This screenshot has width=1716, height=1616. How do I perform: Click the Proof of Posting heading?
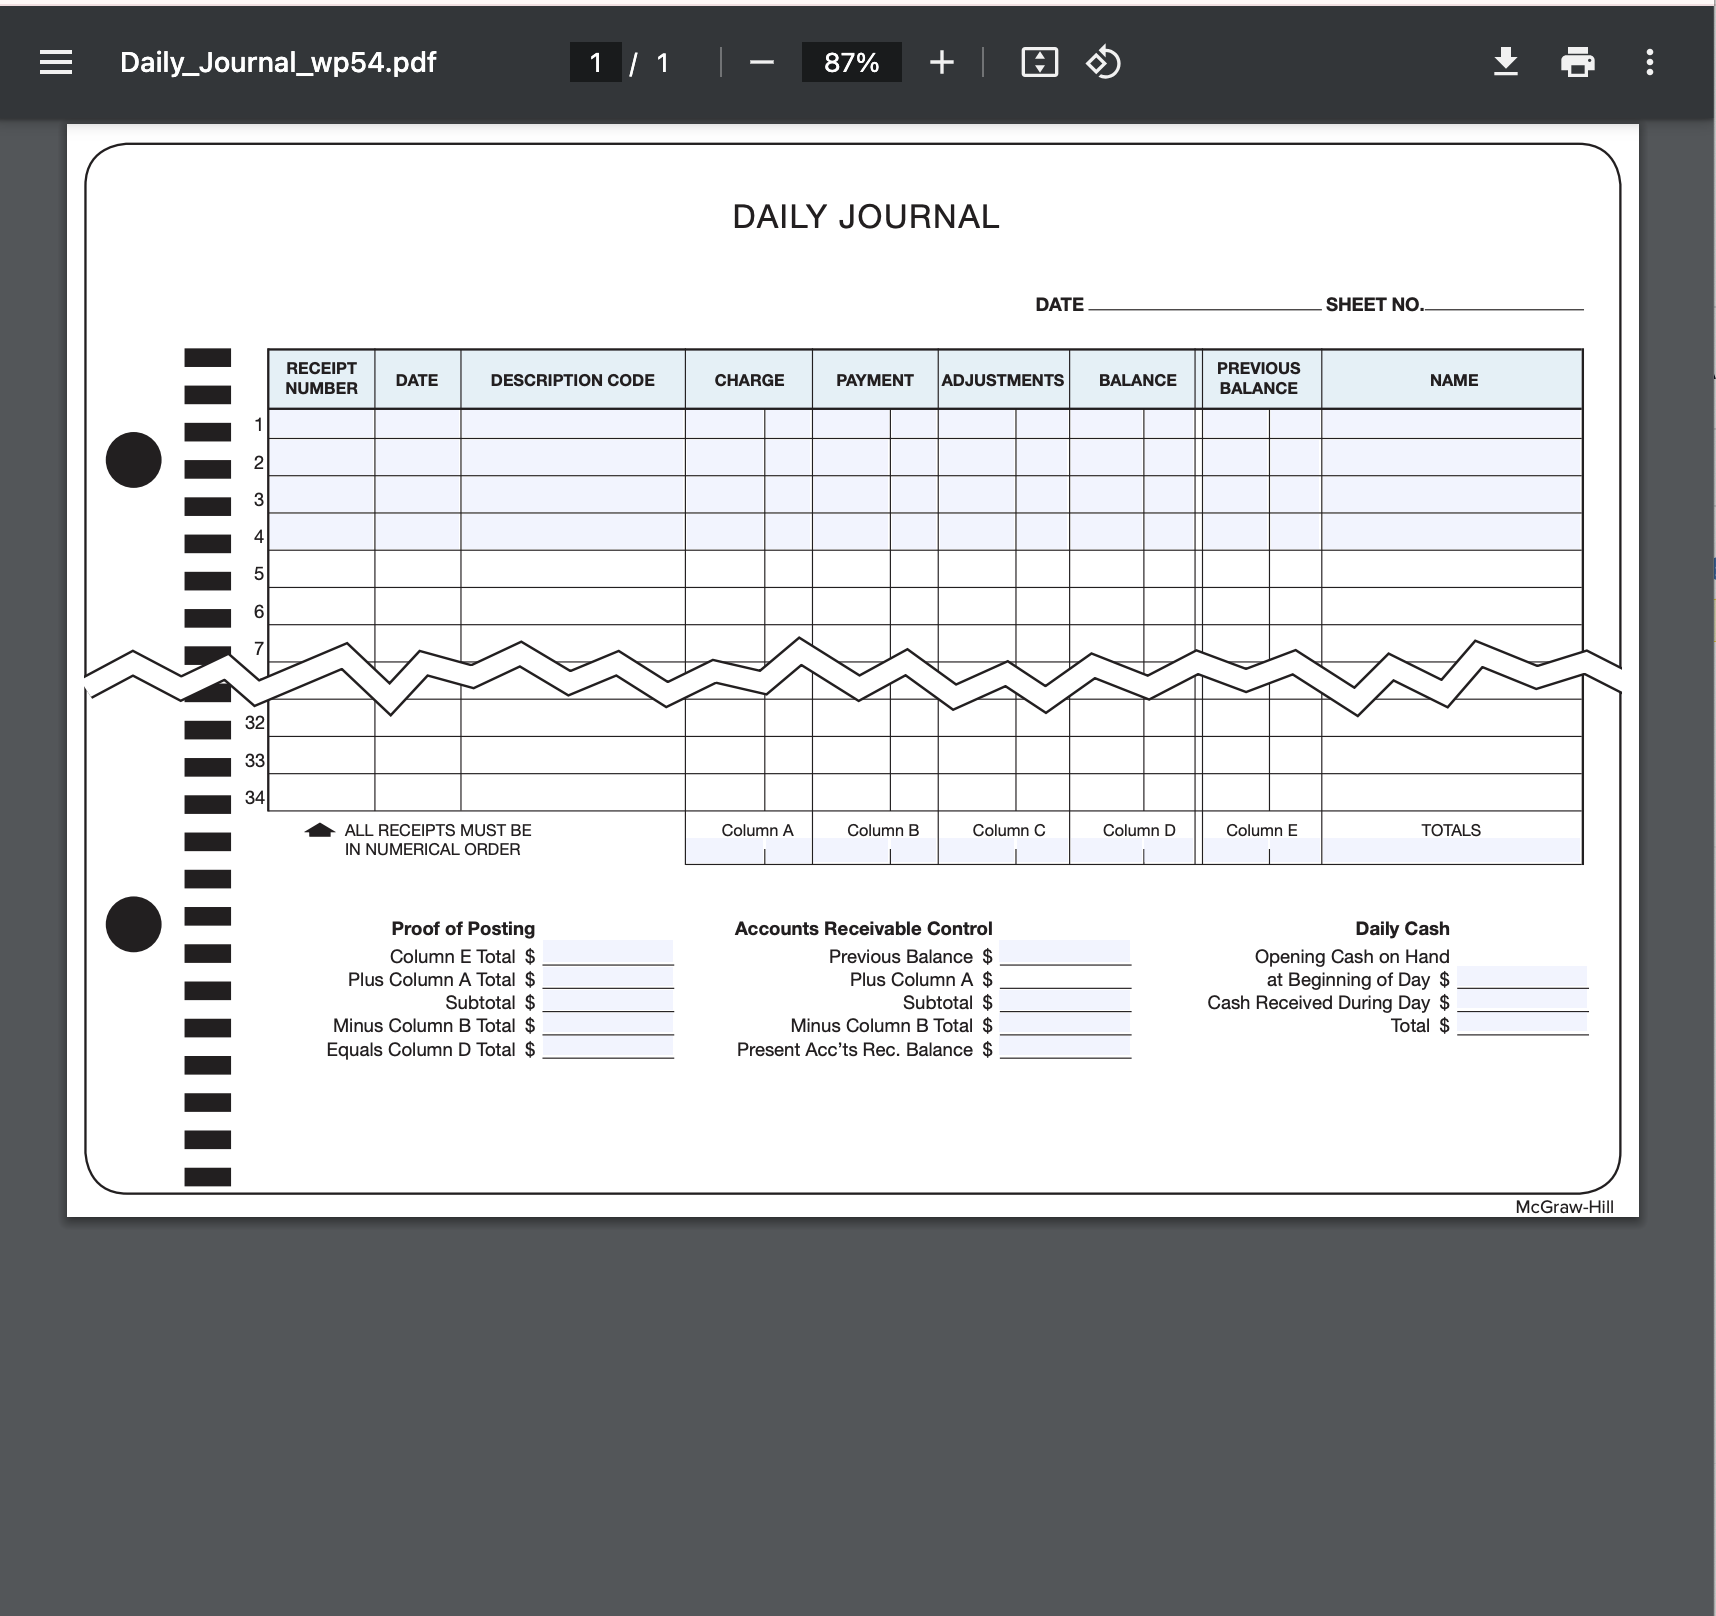tap(463, 929)
